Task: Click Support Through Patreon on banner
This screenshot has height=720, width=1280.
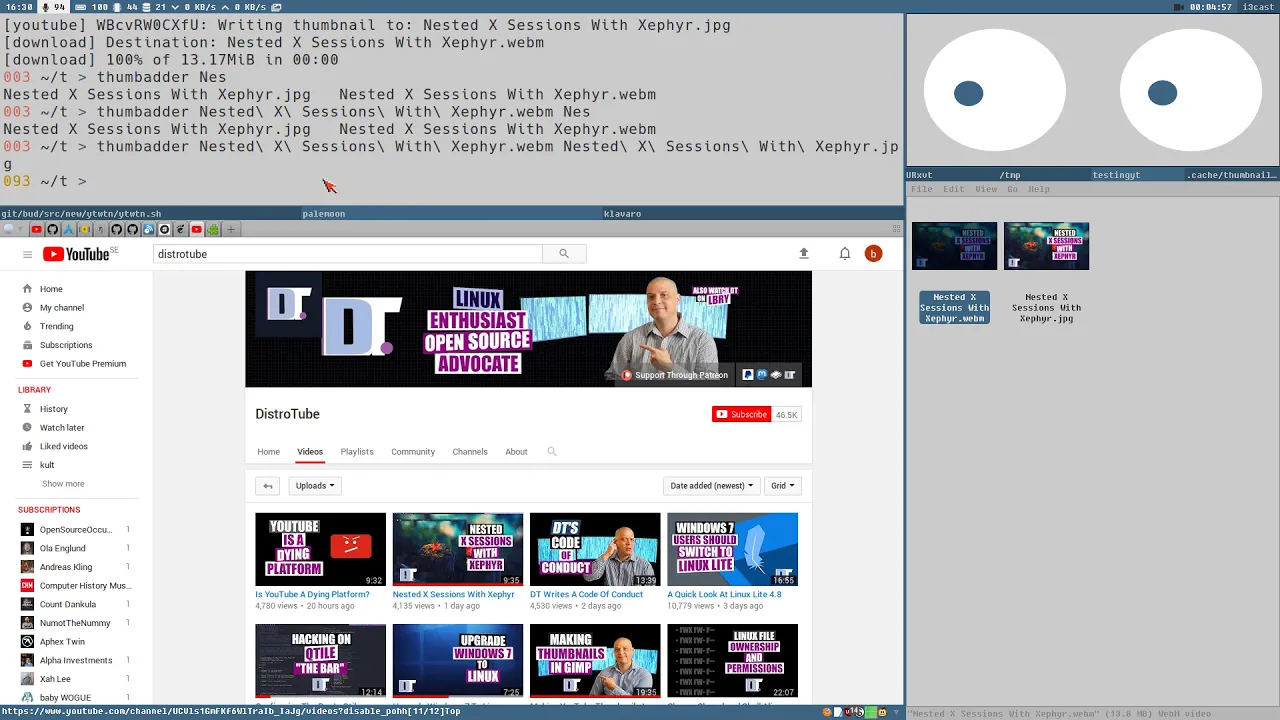Action: tap(675, 375)
